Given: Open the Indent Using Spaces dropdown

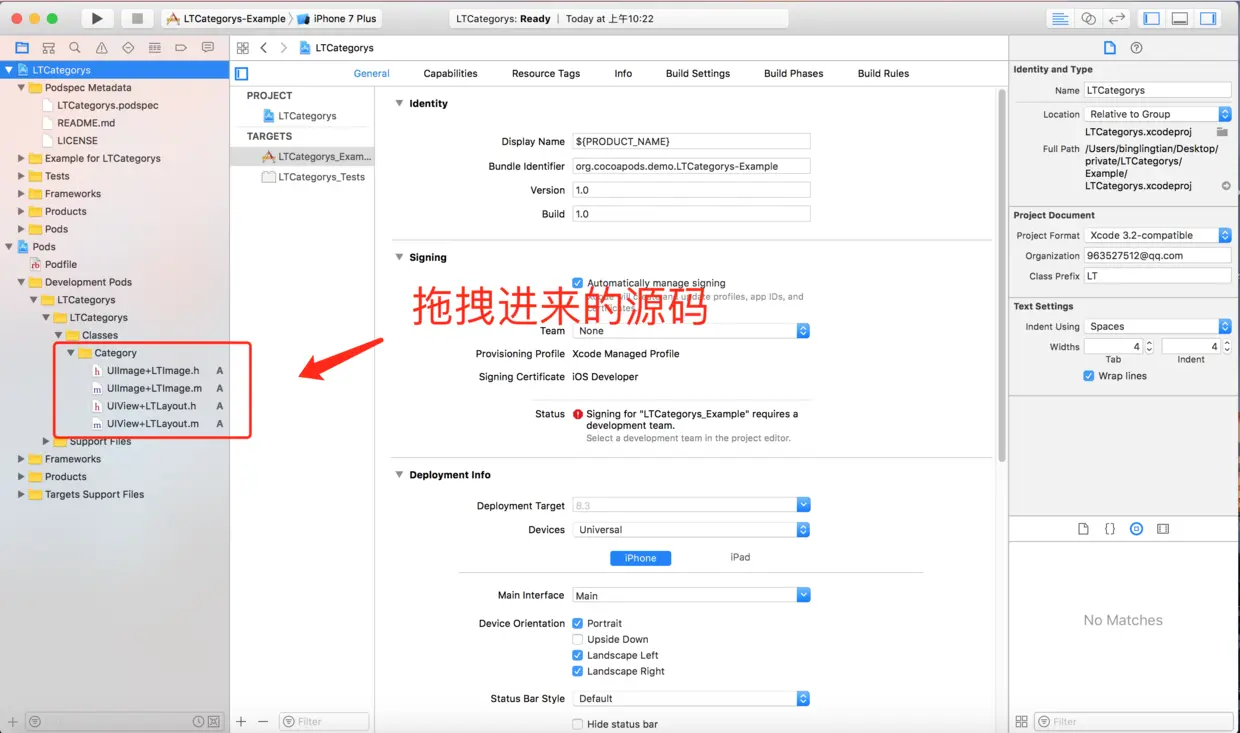Looking at the screenshot, I should coord(1158,326).
